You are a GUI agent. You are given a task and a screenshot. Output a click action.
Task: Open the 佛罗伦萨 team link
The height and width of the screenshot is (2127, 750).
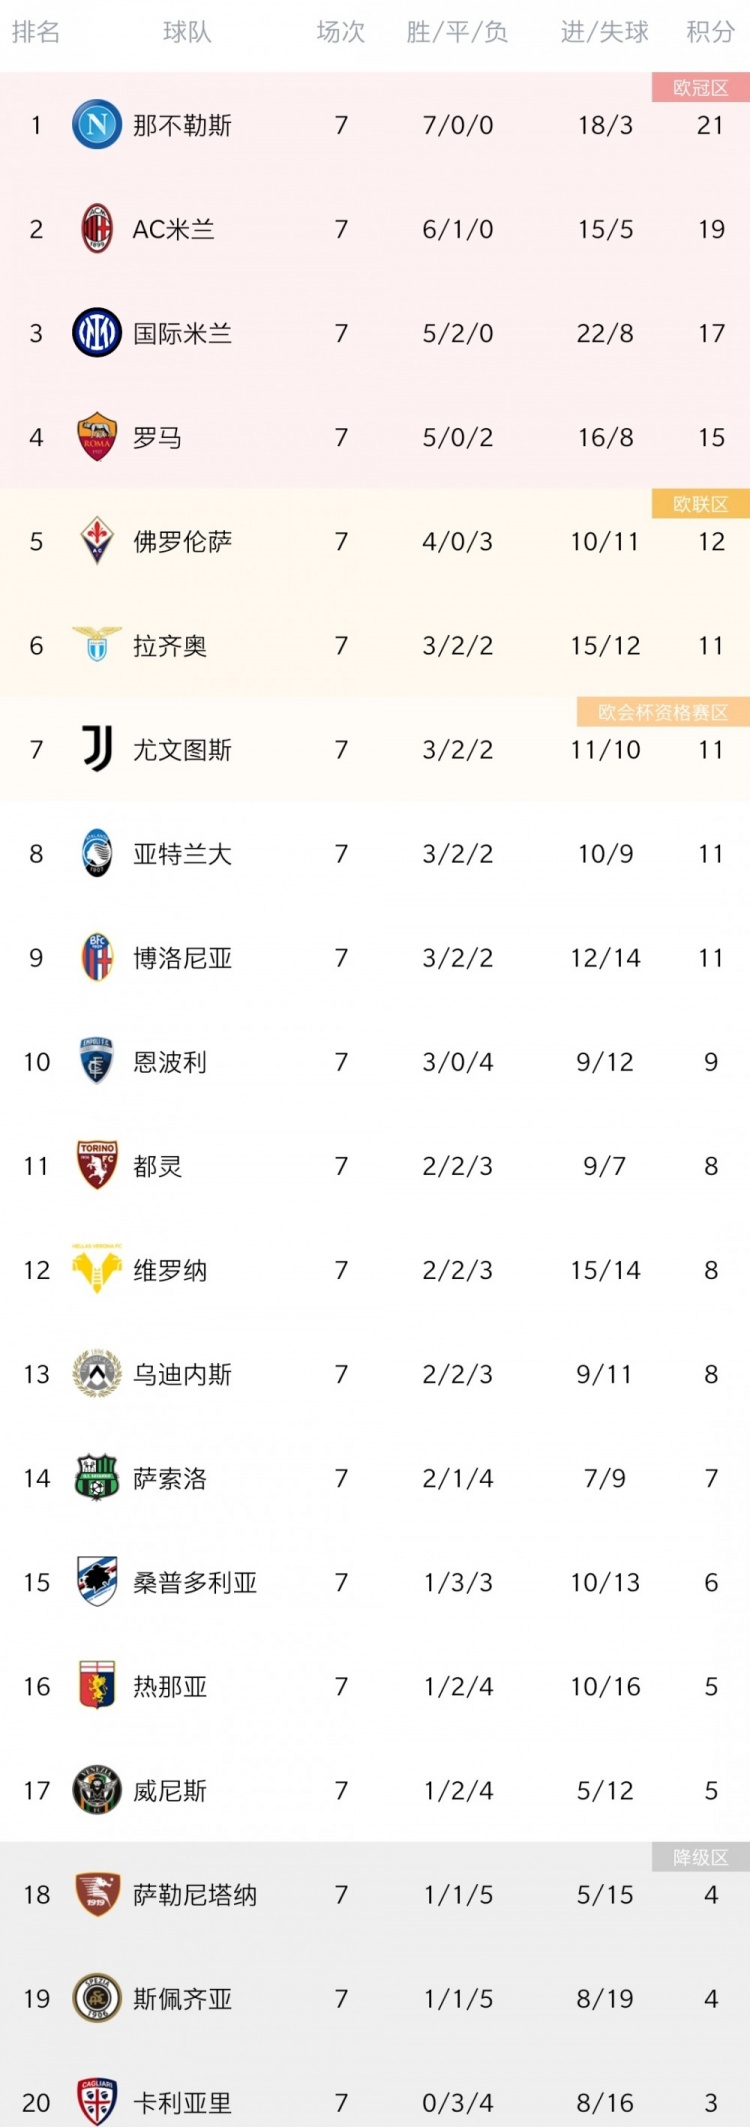pos(183,542)
